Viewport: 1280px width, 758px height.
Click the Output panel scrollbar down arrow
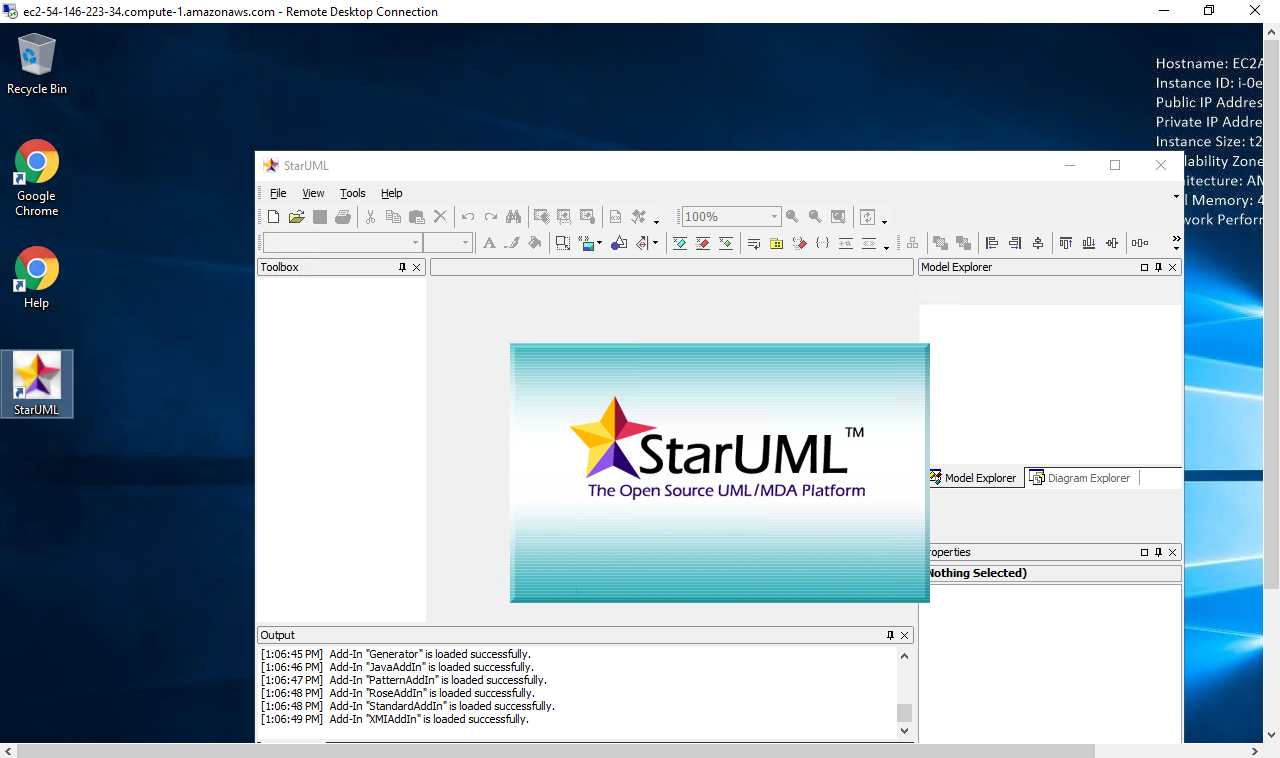tap(904, 731)
